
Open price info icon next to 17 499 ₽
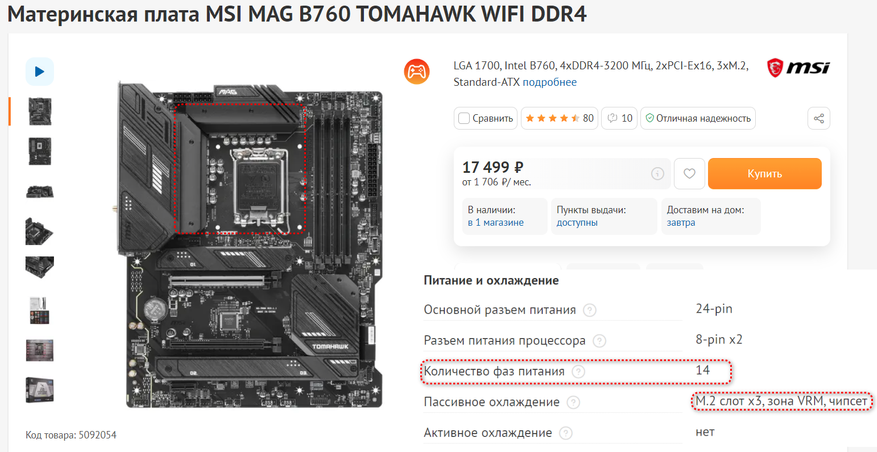point(658,174)
